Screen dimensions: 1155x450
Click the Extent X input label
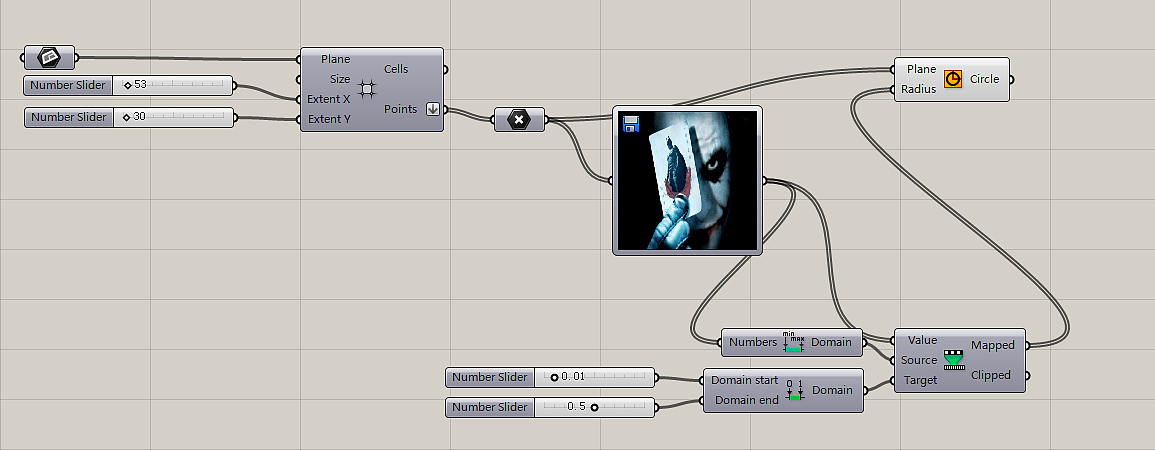329,99
